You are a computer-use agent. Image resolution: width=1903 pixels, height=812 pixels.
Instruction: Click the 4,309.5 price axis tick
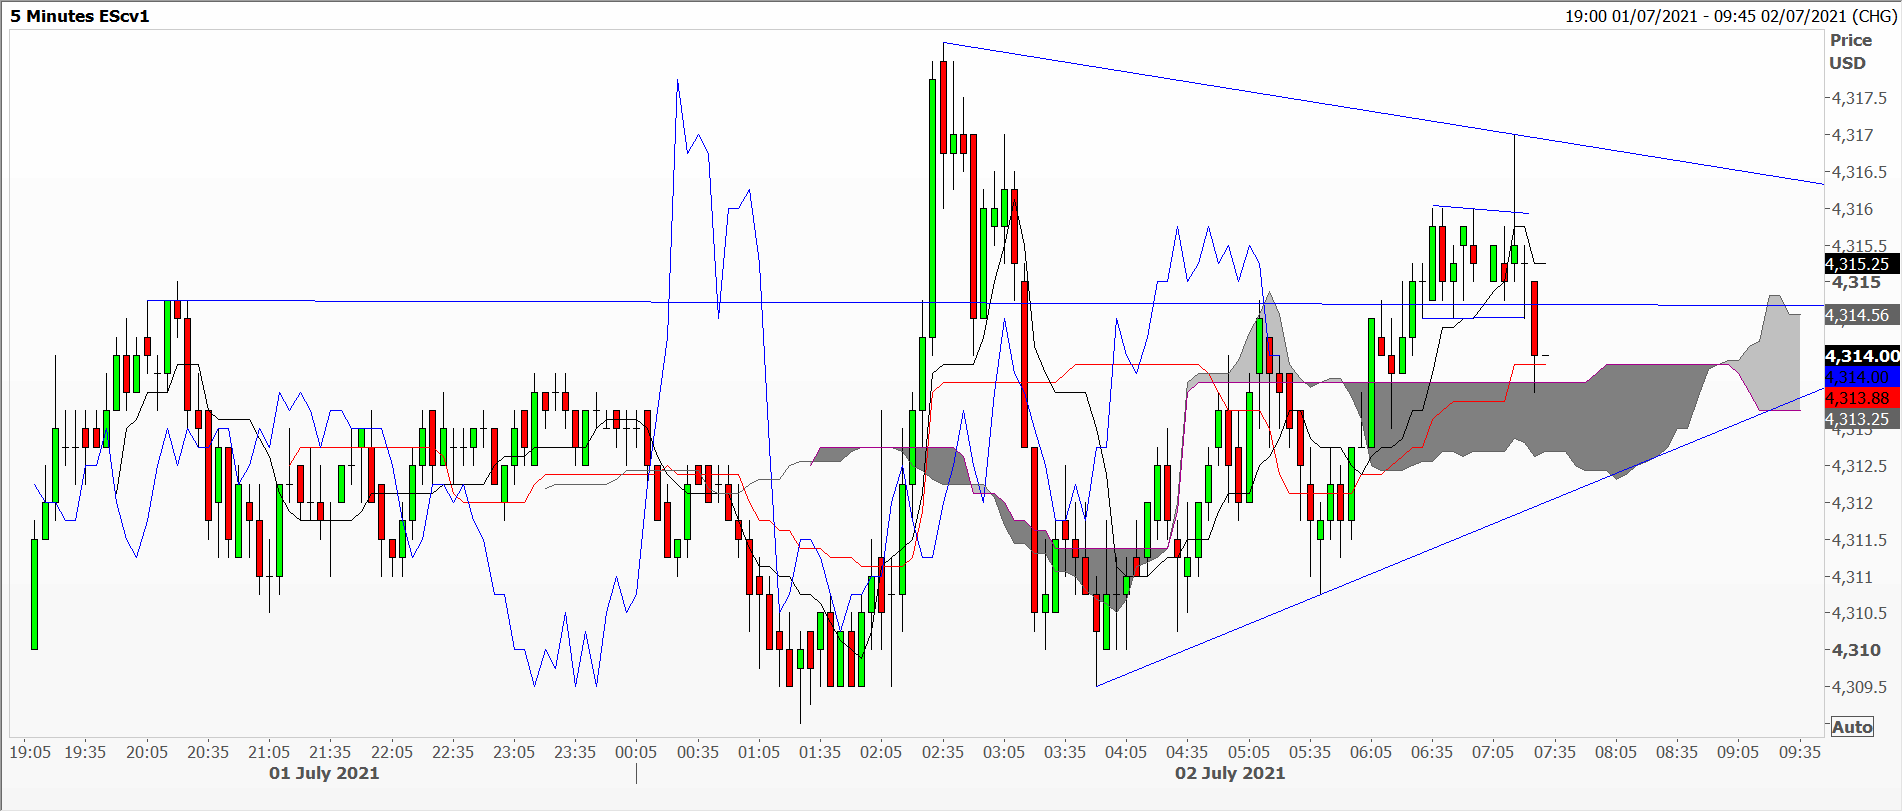tap(1859, 687)
